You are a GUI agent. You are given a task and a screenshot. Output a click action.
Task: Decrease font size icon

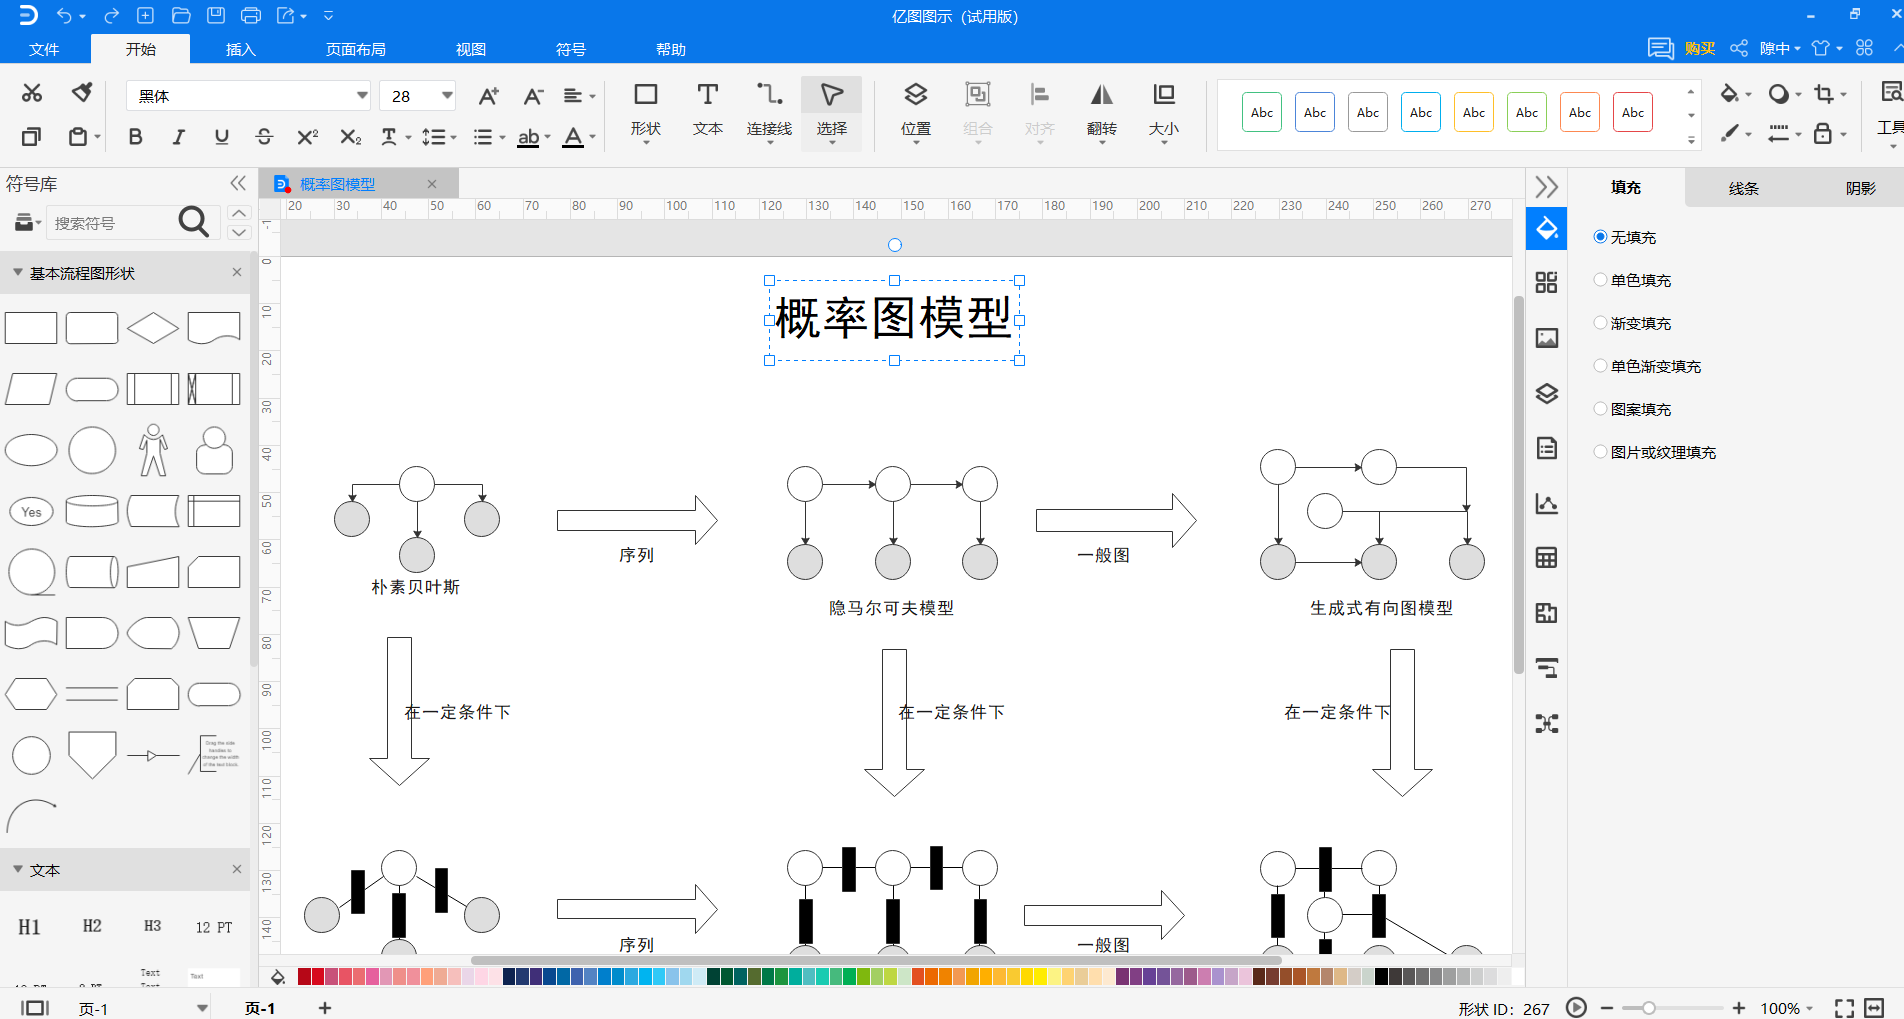533,96
